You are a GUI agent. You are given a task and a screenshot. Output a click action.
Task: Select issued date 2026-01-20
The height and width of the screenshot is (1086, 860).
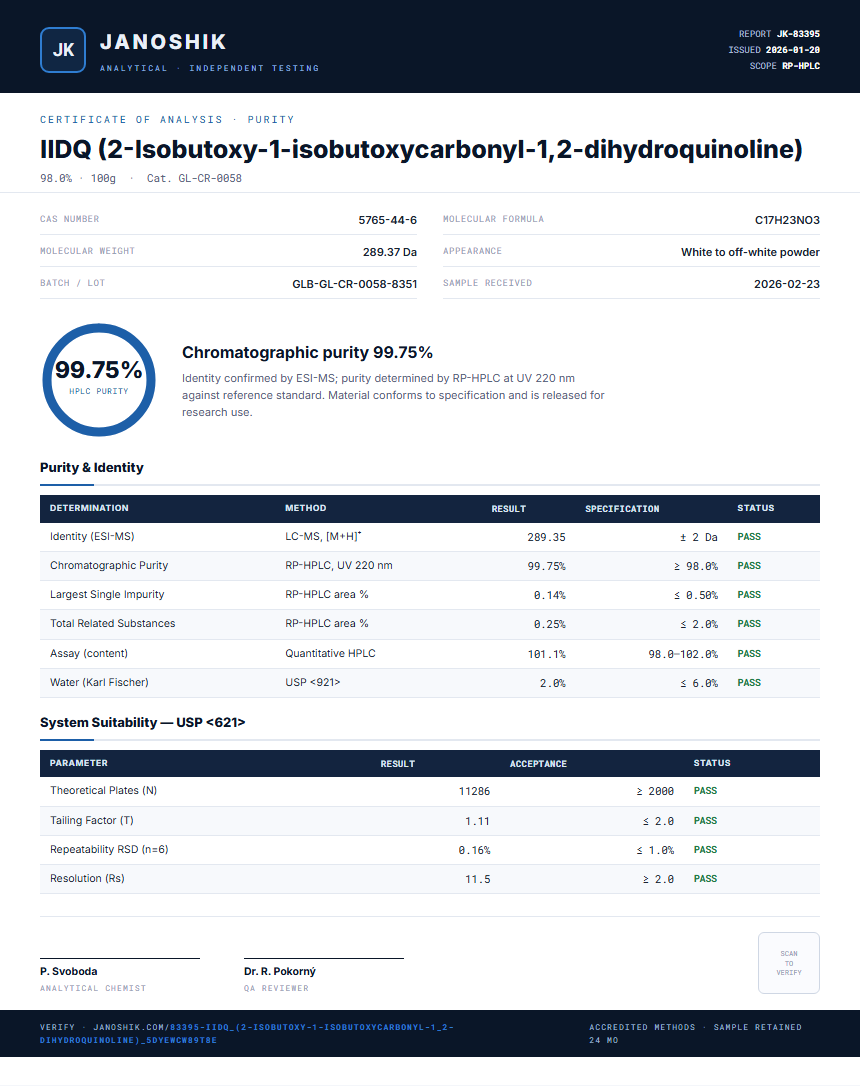pos(793,50)
